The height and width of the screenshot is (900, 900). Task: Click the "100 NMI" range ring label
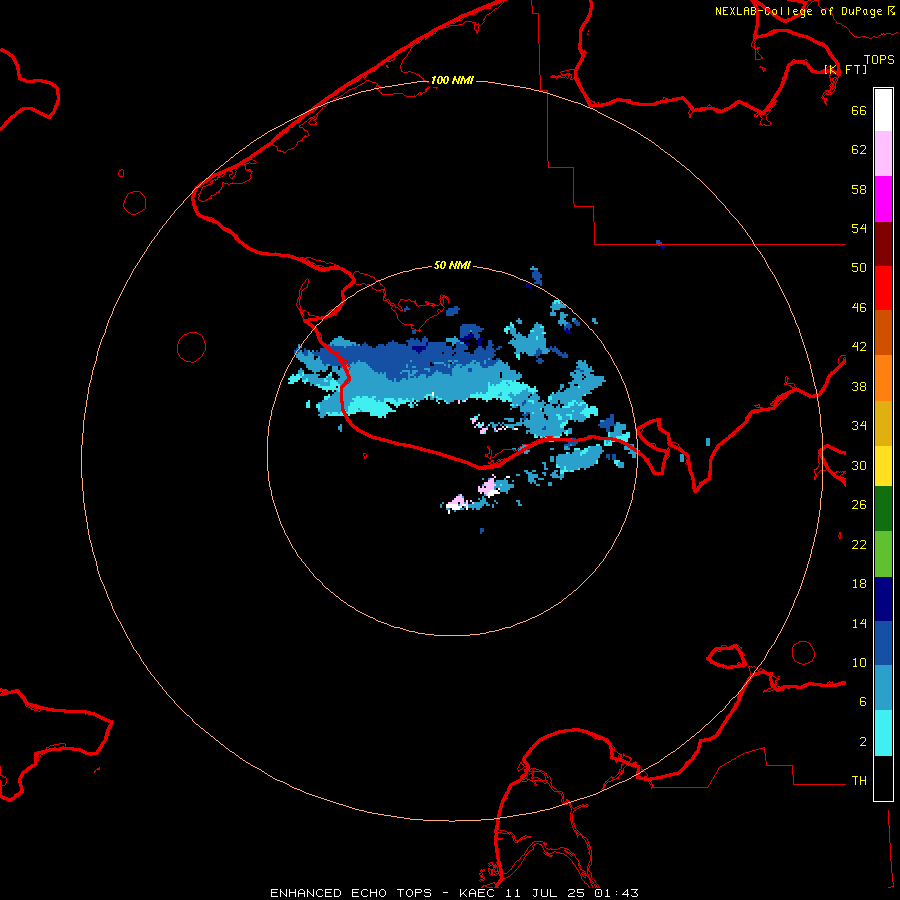452,80
